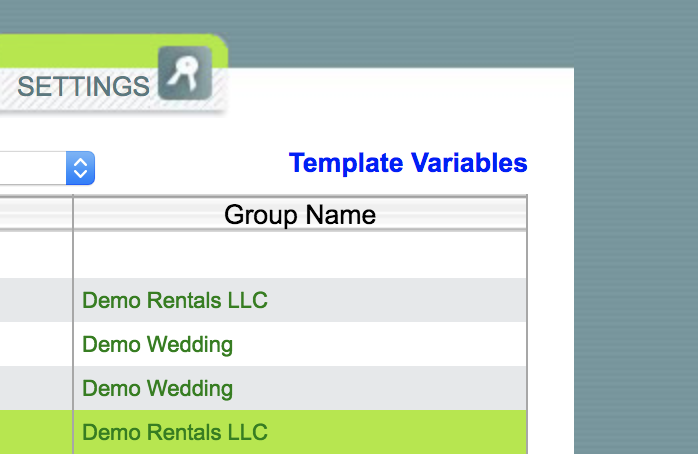The height and width of the screenshot is (454, 698).
Task: Click left-column cell in the green highlighted row
Action: (x=35, y=433)
